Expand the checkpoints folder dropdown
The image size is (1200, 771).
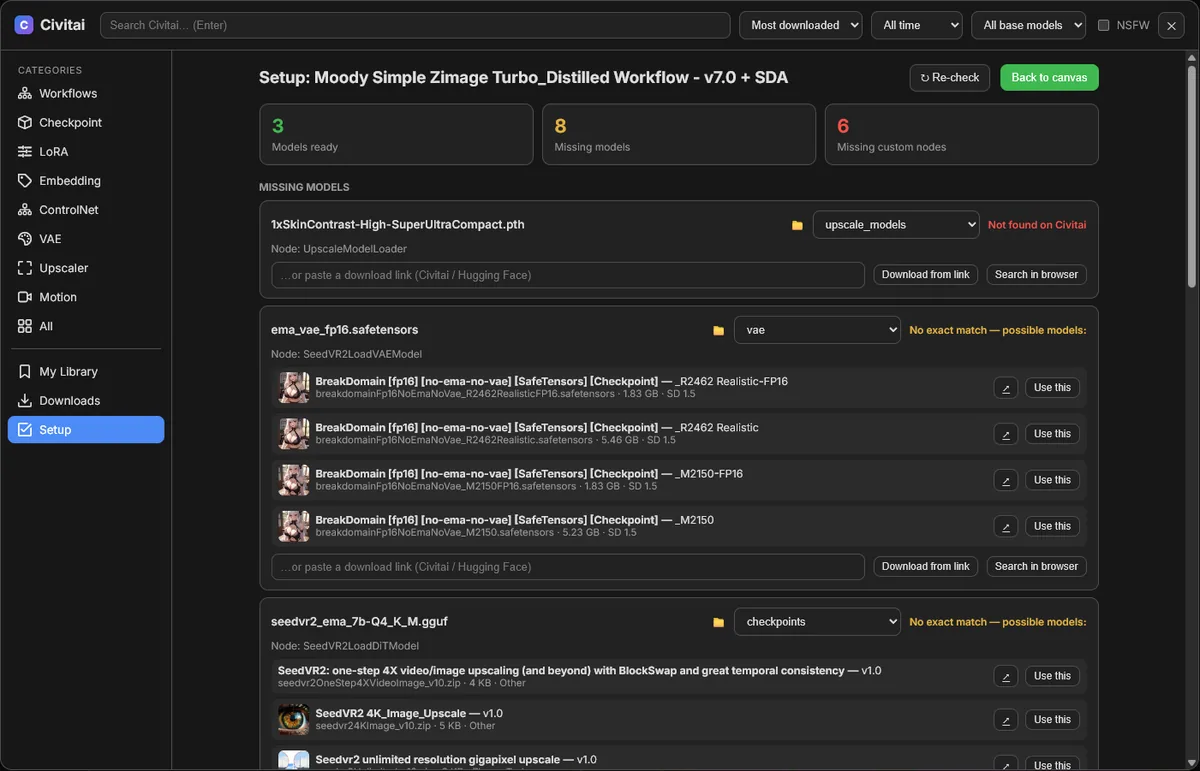(817, 622)
